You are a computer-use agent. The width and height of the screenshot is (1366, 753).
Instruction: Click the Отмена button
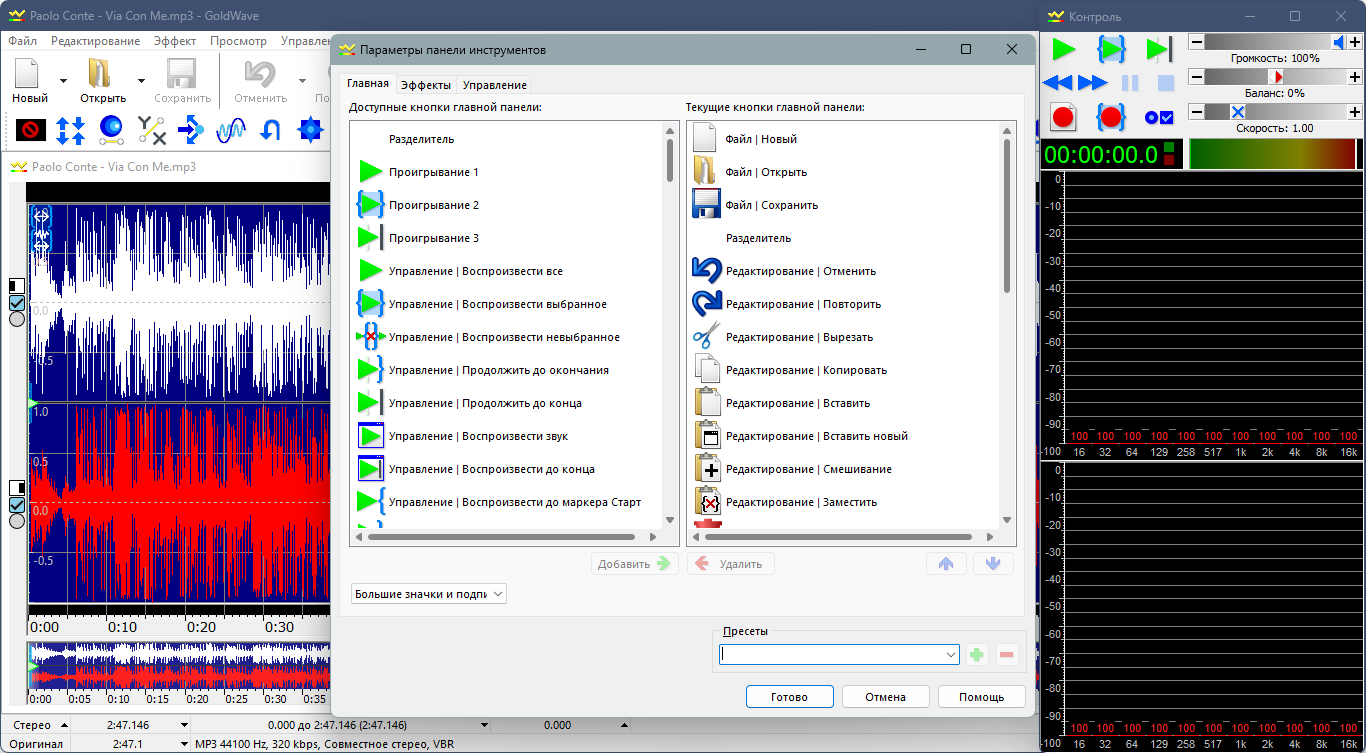[x=885, y=697]
